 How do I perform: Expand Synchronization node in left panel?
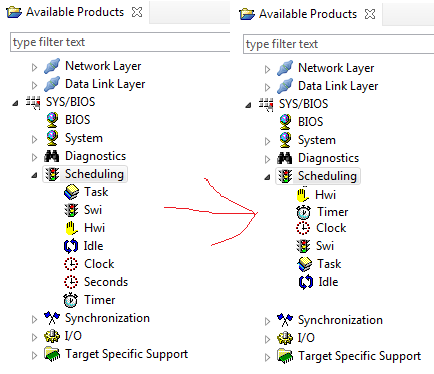pyautogui.click(x=34, y=319)
